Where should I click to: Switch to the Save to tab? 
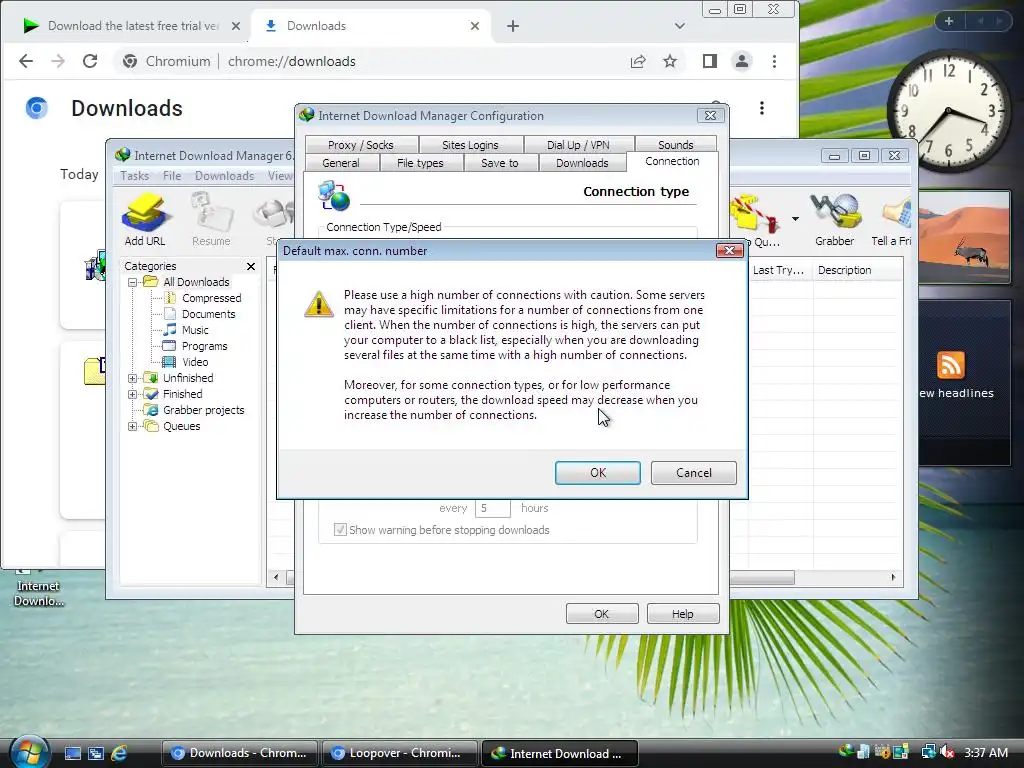click(500, 163)
